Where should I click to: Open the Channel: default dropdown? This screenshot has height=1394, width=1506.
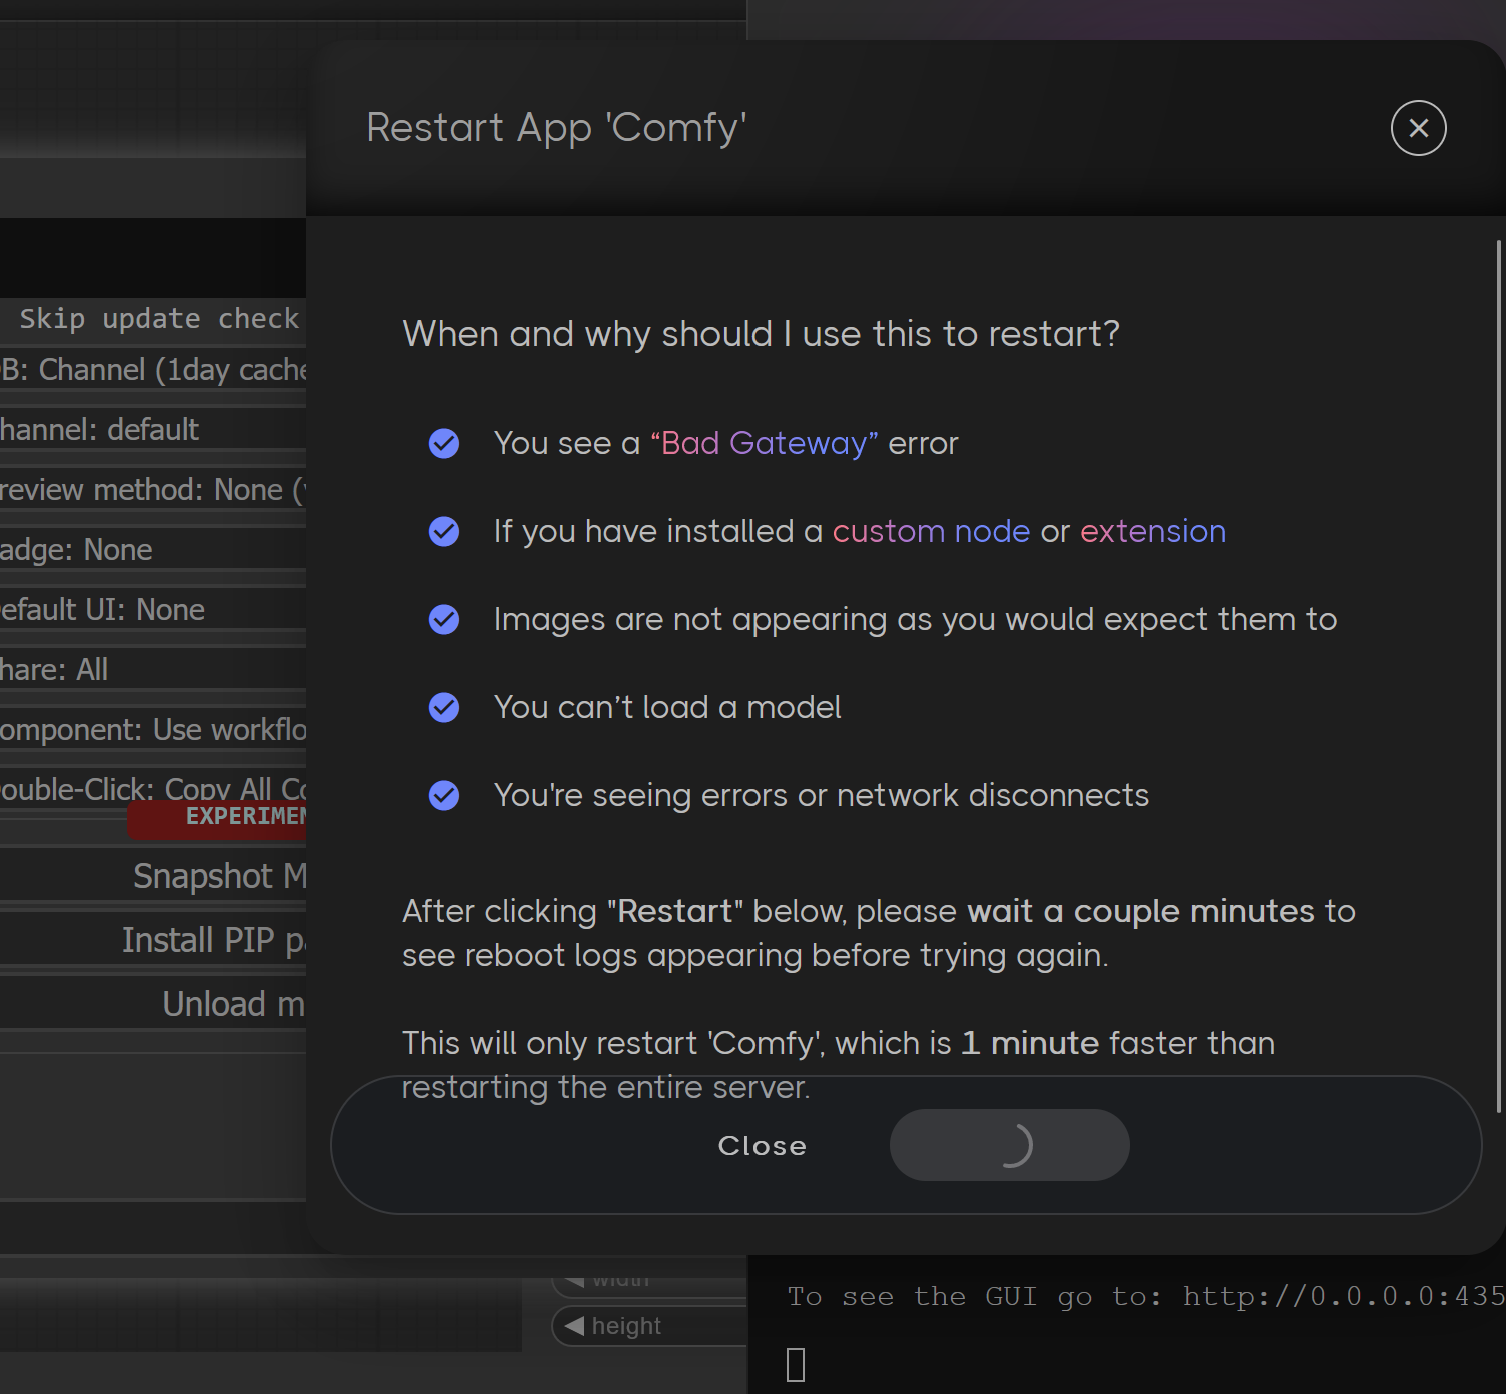[153, 430]
